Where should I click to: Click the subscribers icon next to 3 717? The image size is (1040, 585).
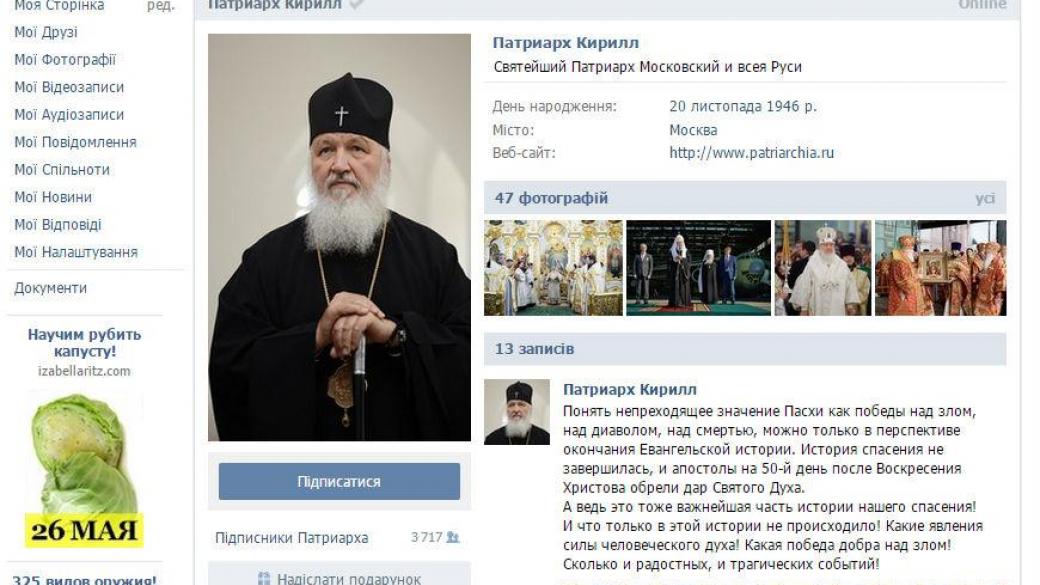(x=453, y=537)
